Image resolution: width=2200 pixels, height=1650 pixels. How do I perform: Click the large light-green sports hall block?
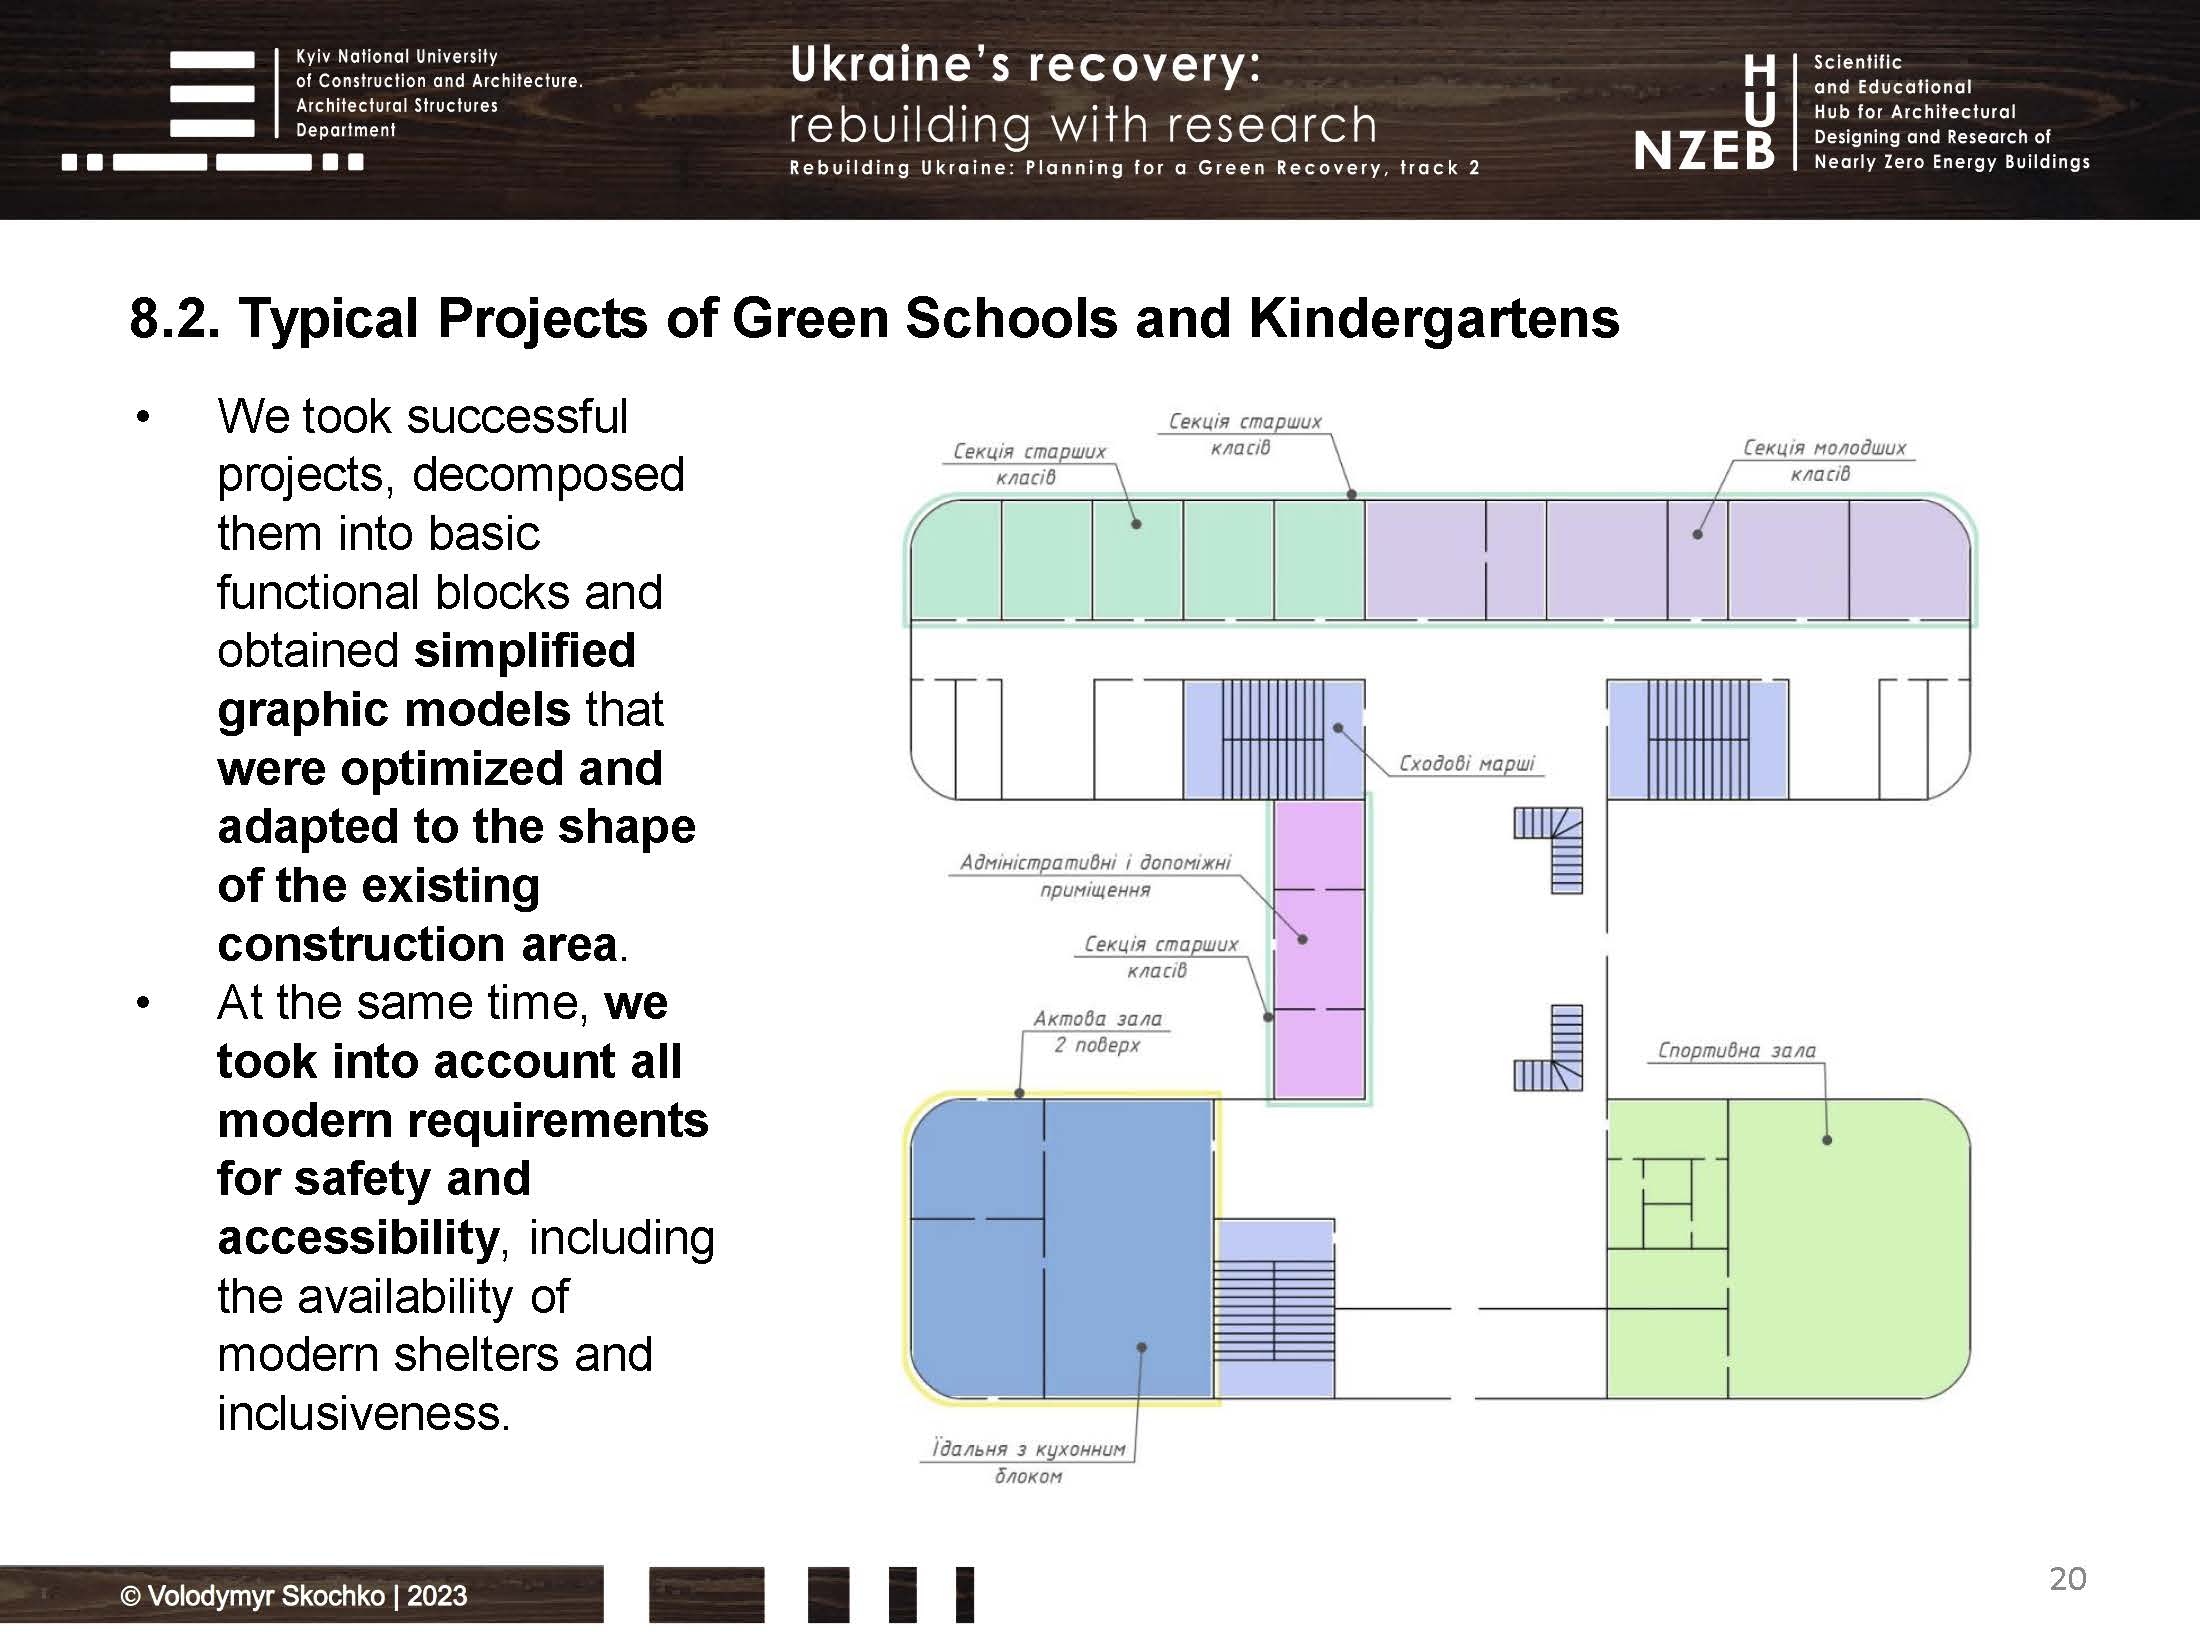(1848, 1248)
